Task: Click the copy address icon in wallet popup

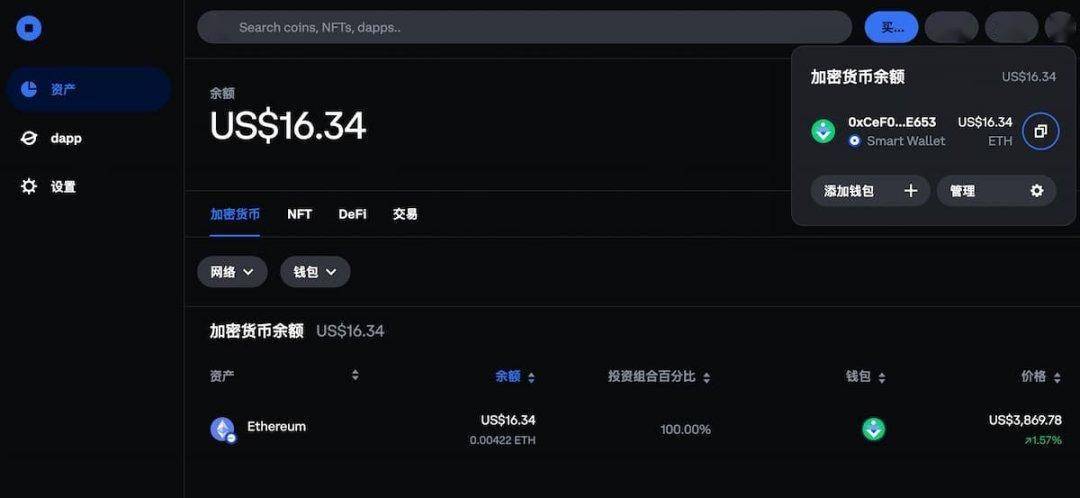Action: pos(1040,132)
